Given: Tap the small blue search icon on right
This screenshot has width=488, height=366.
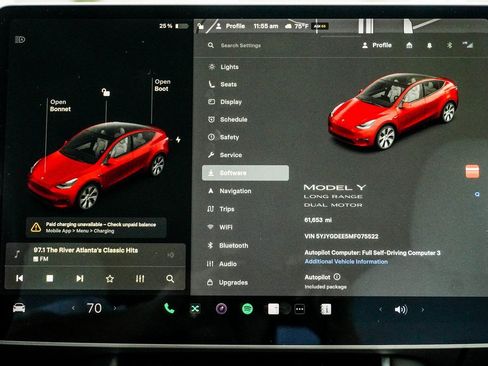Looking at the screenshot, I should [477, 194].
